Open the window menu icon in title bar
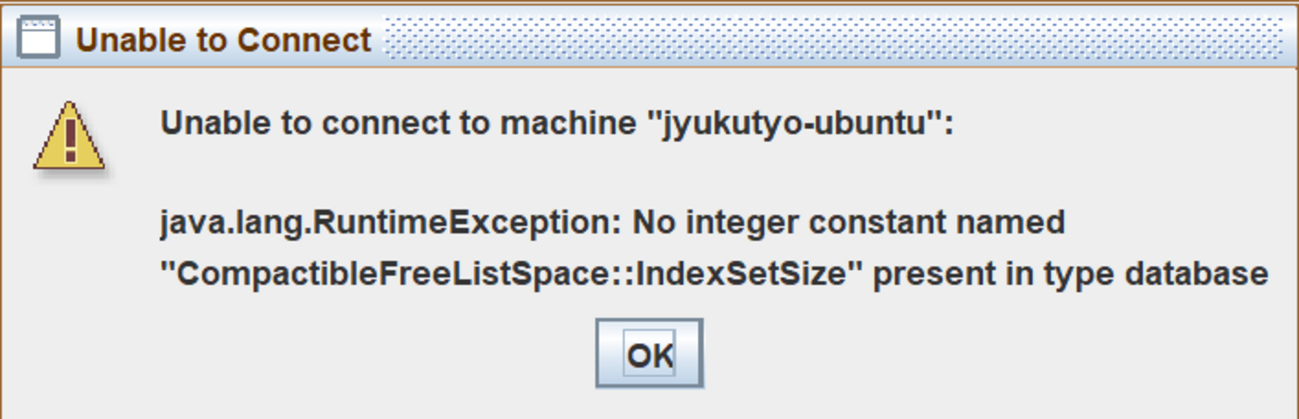 [x=39, y=40]
